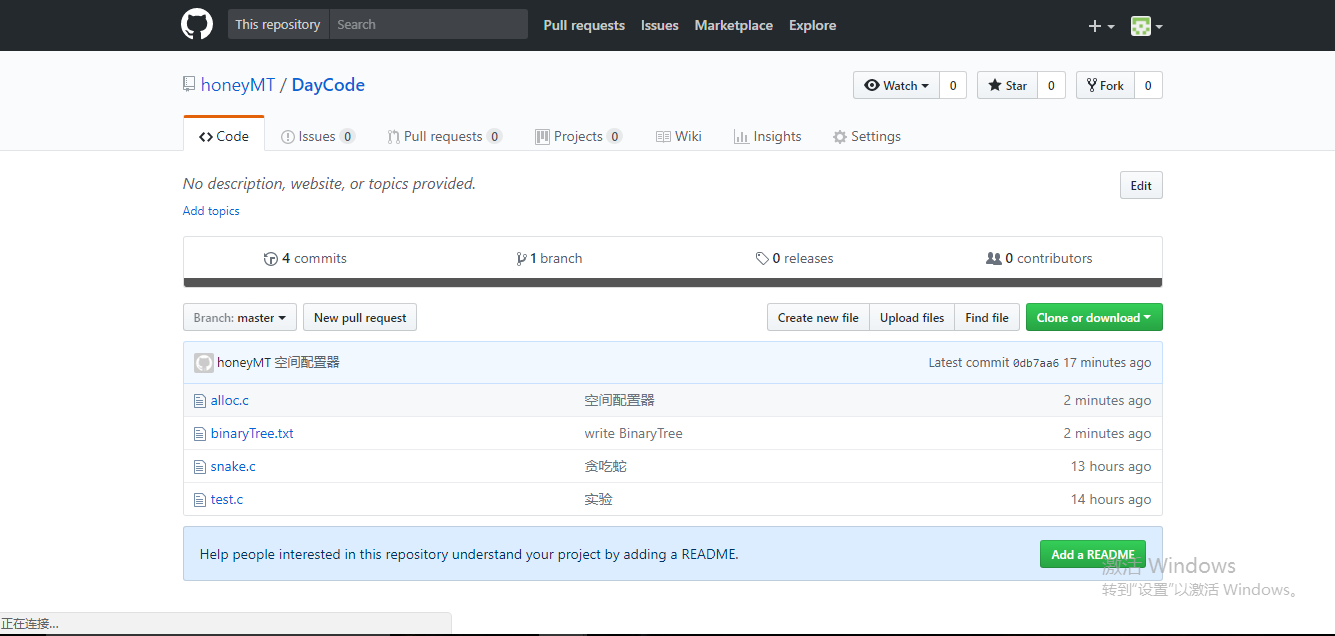Screen dimensions: 1335x636
Task: Open Explore in top navigation
Action: pos(812,26)
